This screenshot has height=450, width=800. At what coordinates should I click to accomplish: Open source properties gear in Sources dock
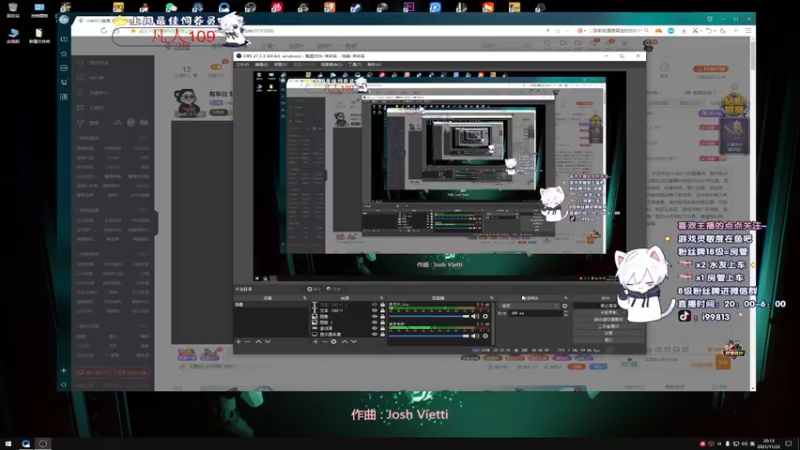334,341
